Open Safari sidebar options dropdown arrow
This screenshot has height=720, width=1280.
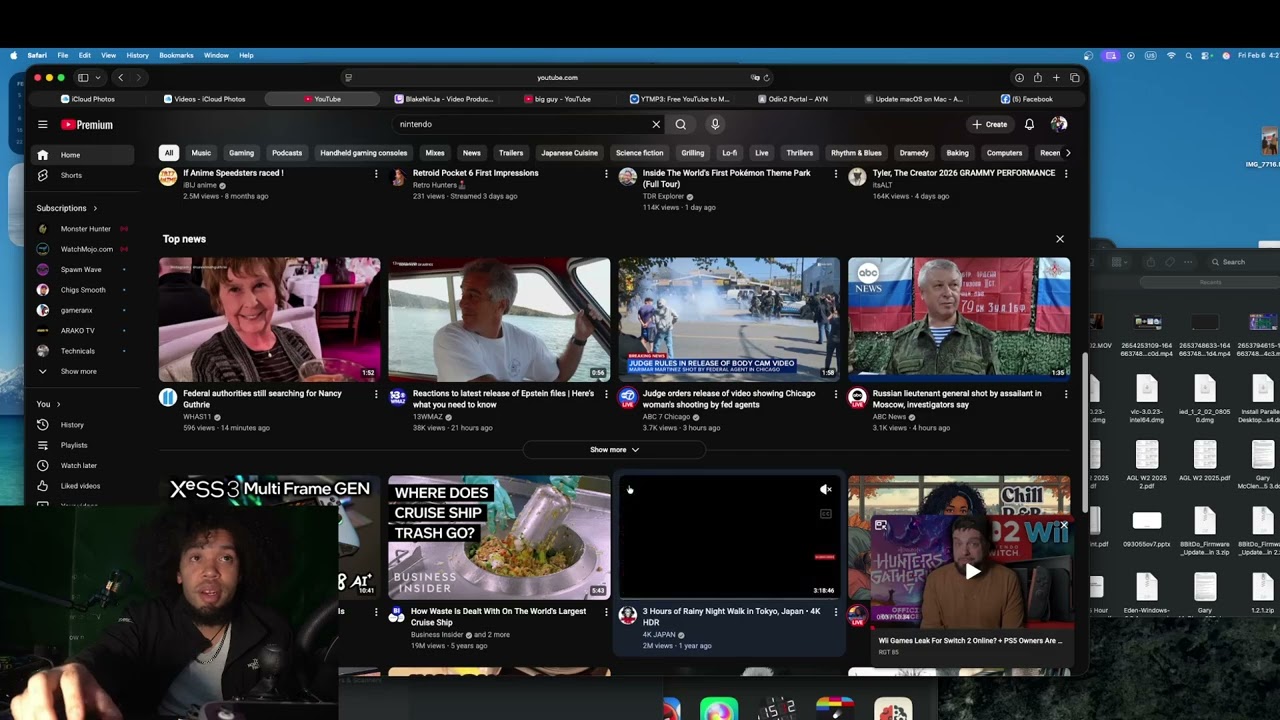tap(97, 77)
